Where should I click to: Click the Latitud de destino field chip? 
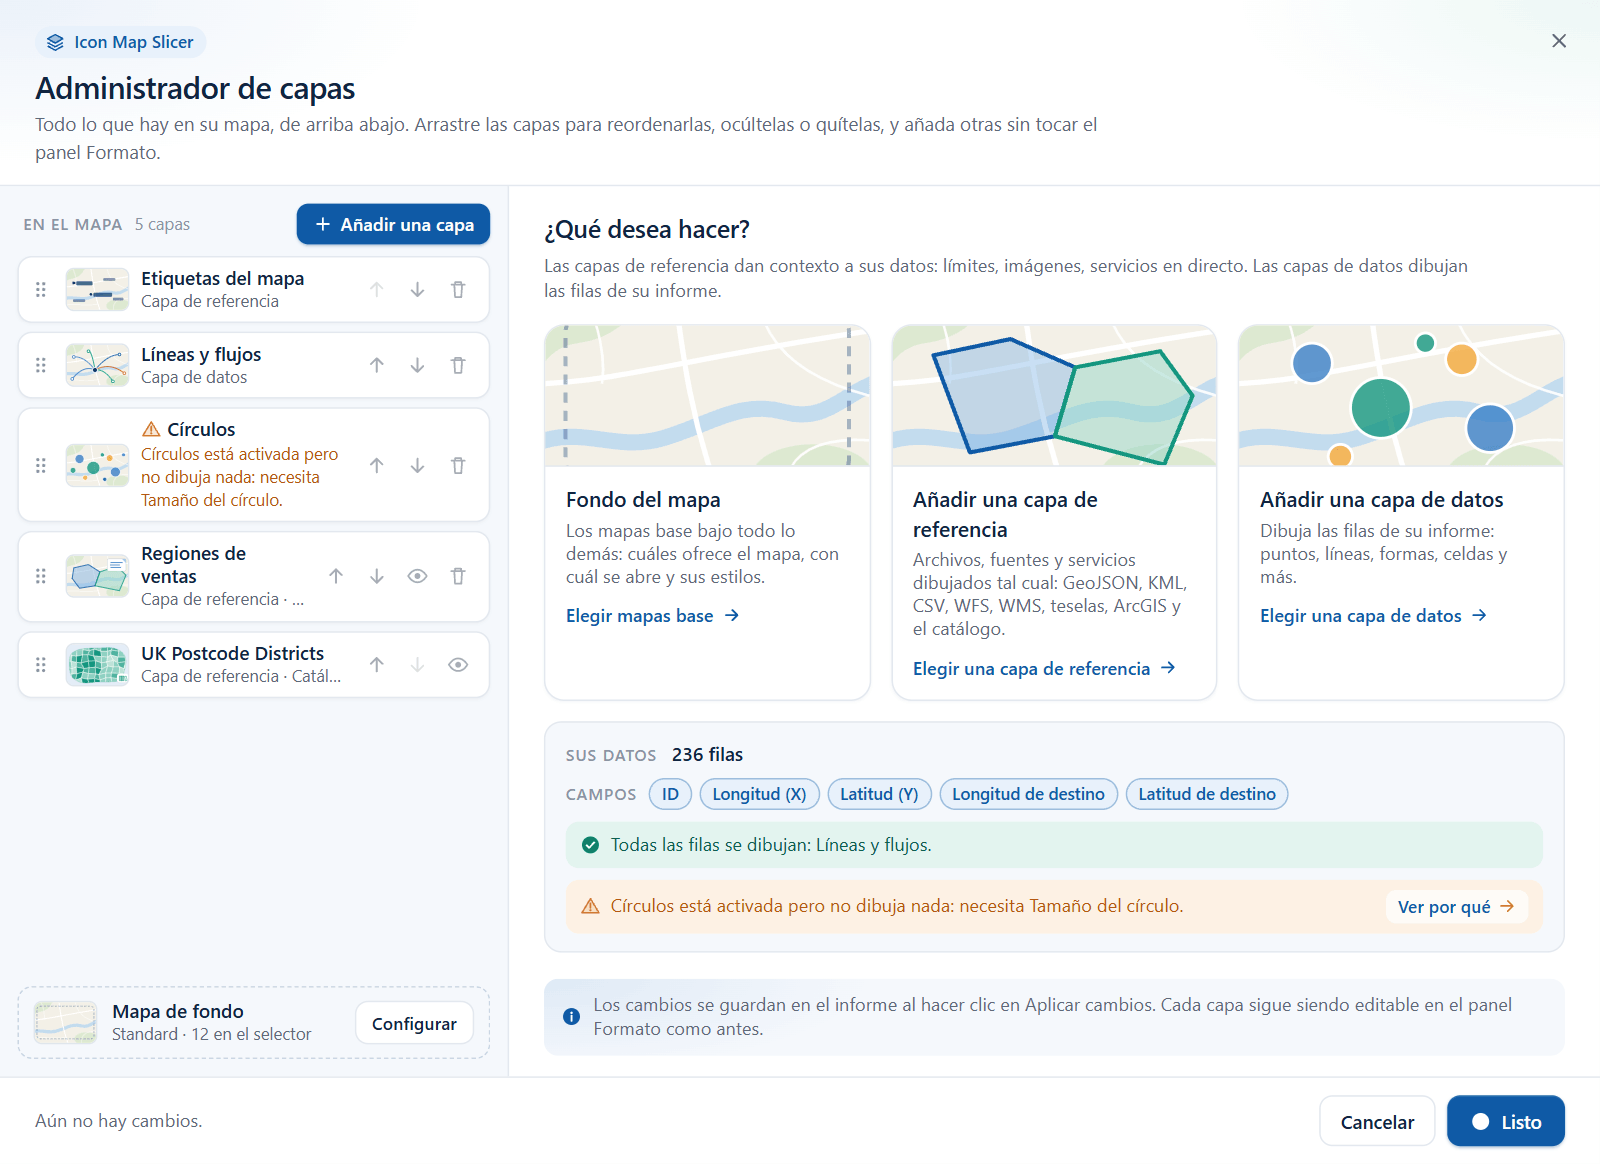click(1207, 794)
